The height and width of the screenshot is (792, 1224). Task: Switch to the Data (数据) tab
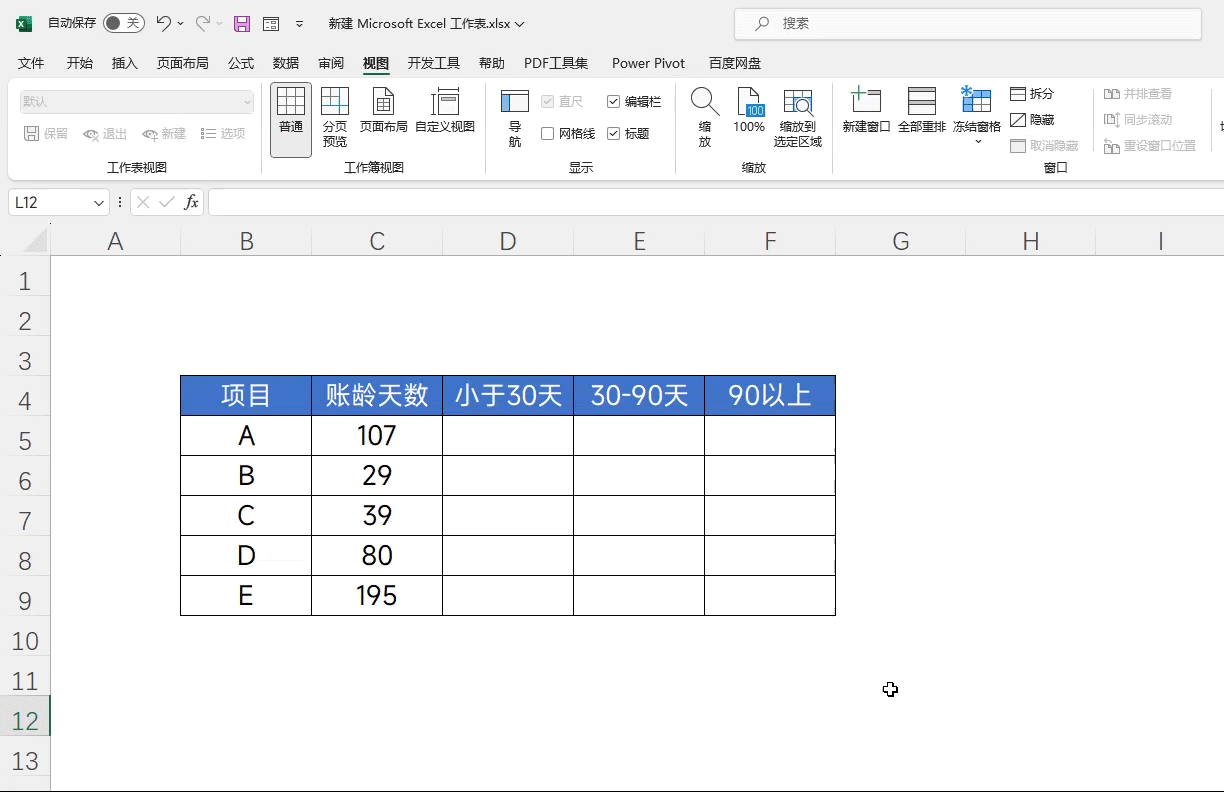click(x=286, y=63)
